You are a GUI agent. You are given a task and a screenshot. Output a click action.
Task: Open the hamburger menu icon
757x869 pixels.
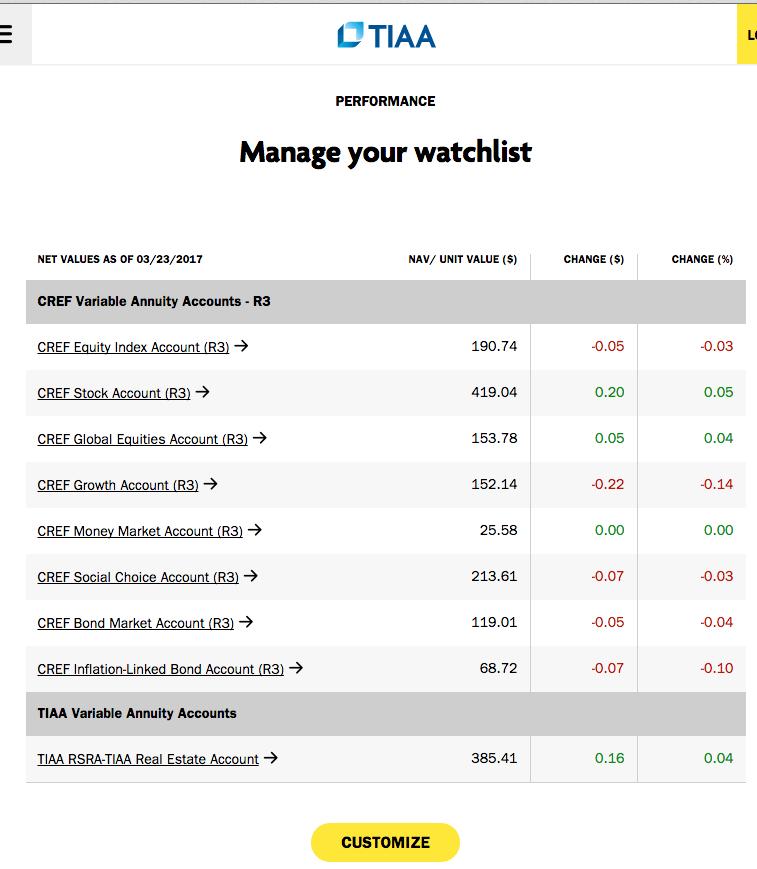[6, 34]
